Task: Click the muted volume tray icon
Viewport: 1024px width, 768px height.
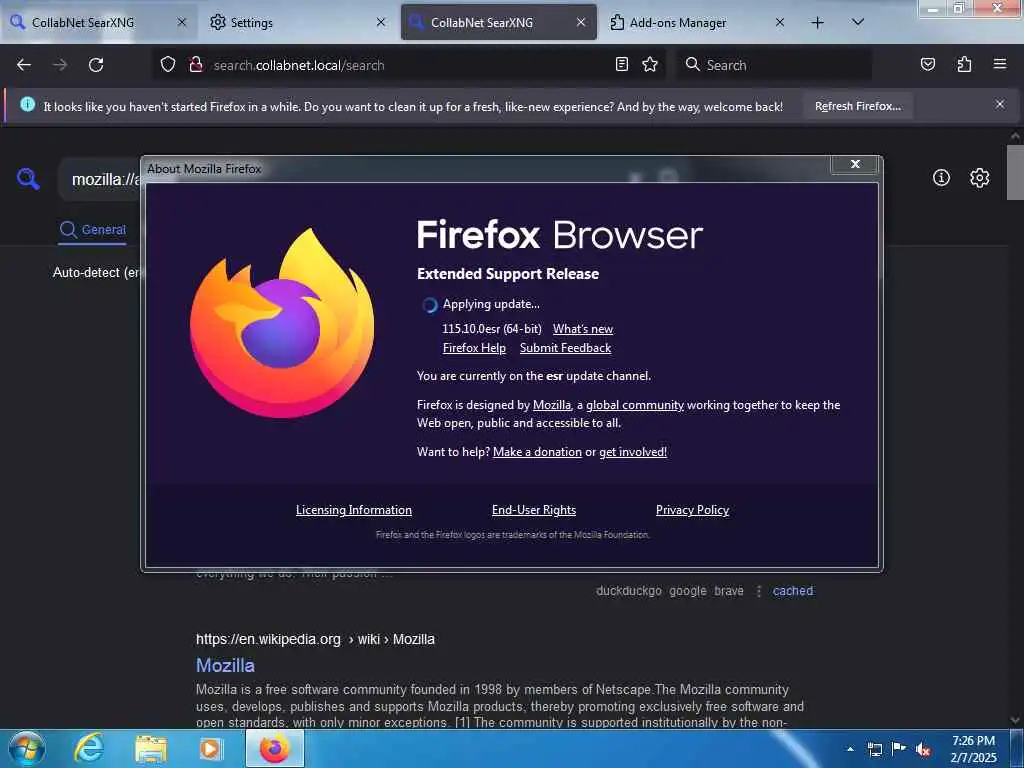Action: tap(923, 749)
